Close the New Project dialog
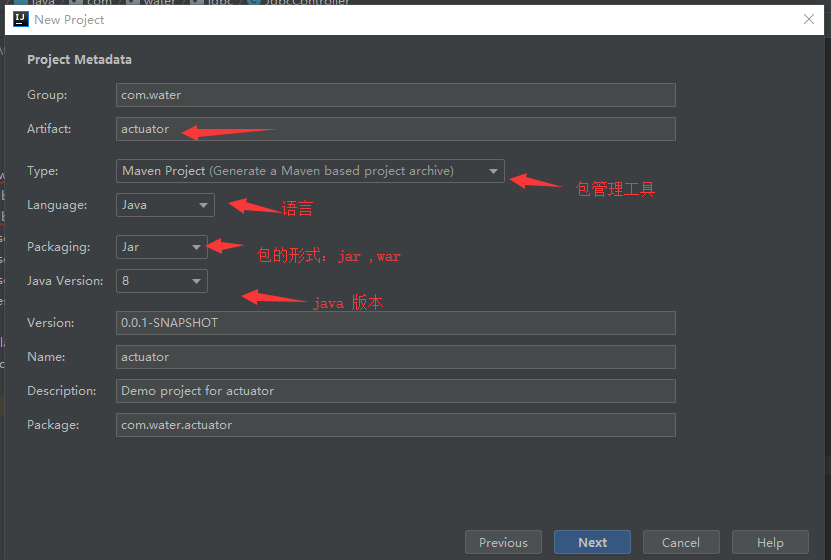Viewport: 831px width, 560px height. point(809,20)
